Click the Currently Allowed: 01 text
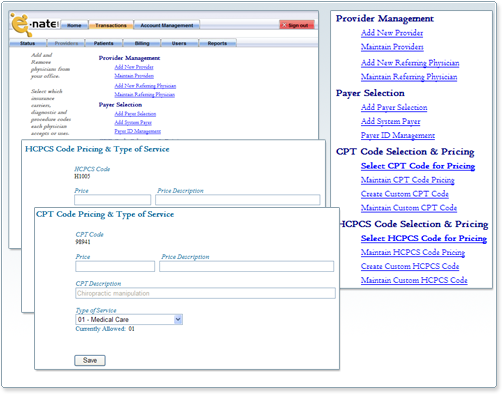This screenshot has width=502, height=402. click(105, 329)
